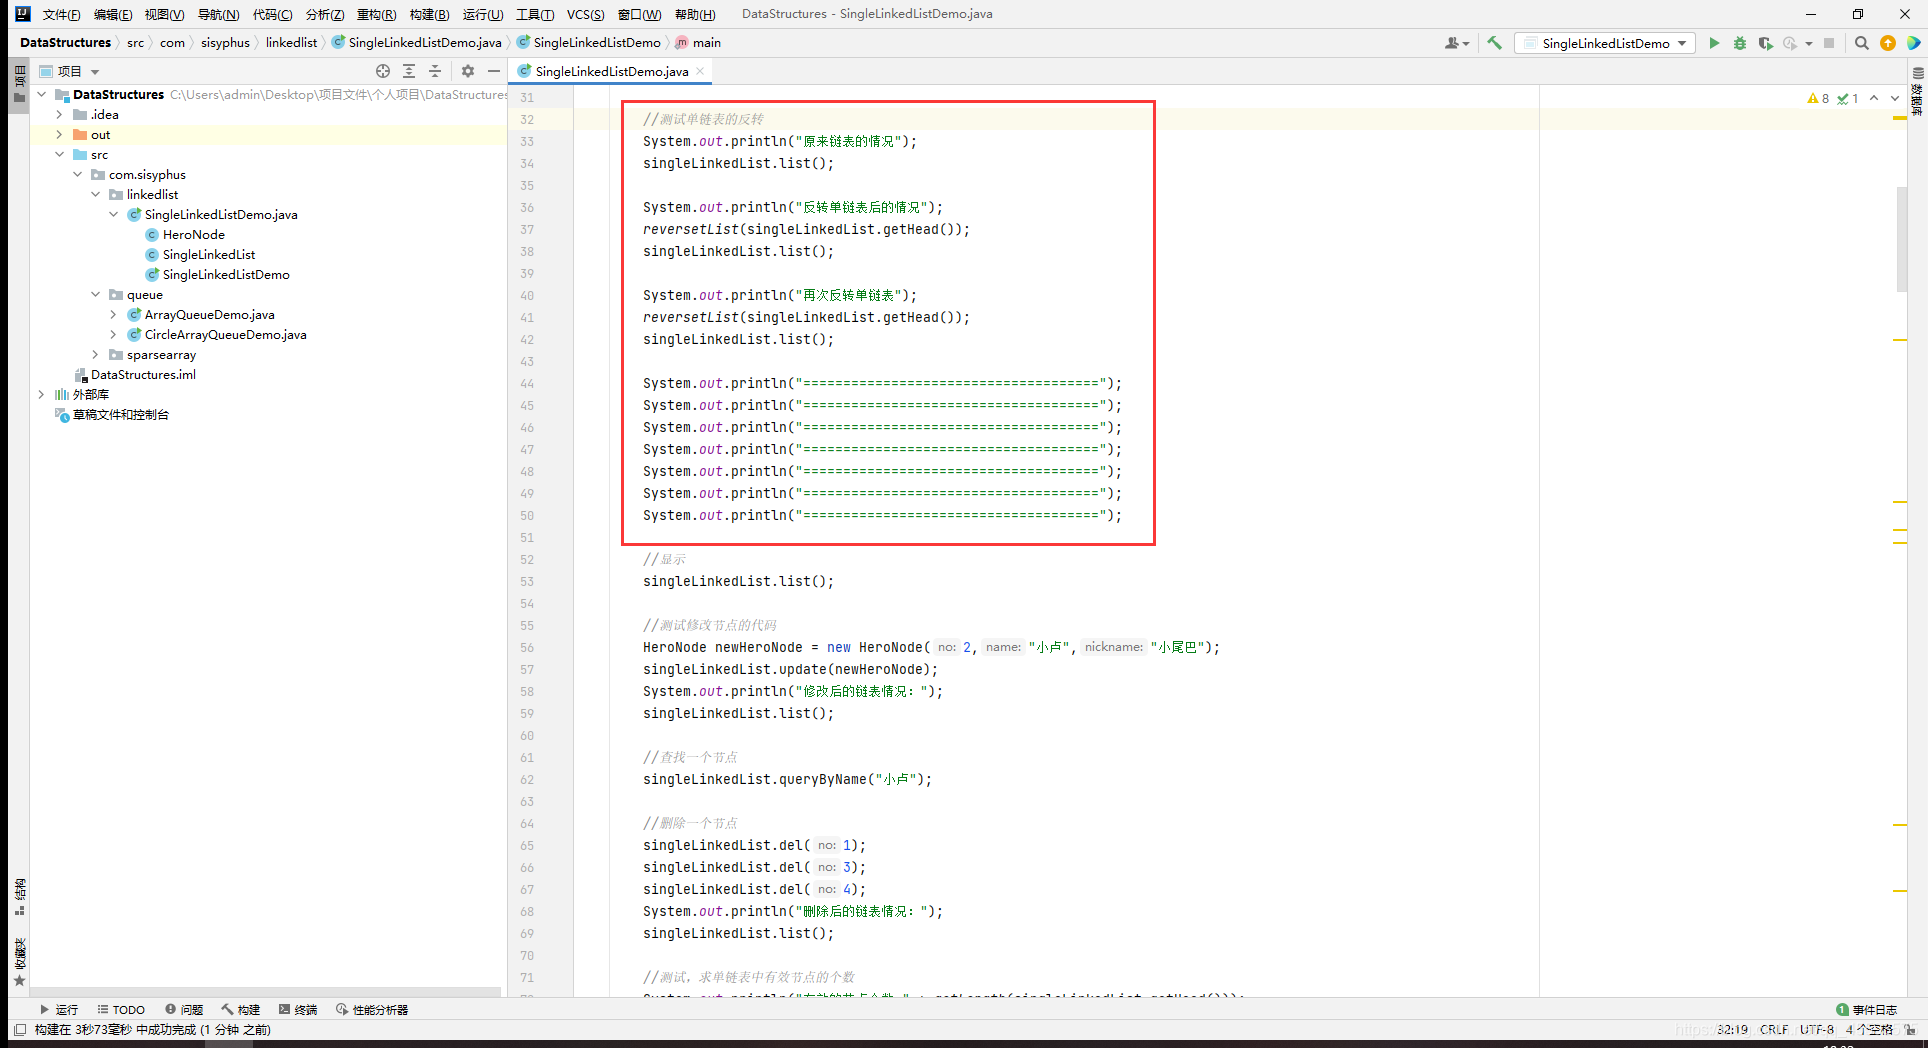
Task: Collapse the linkedlist package
Action: (x=95, y=195)
